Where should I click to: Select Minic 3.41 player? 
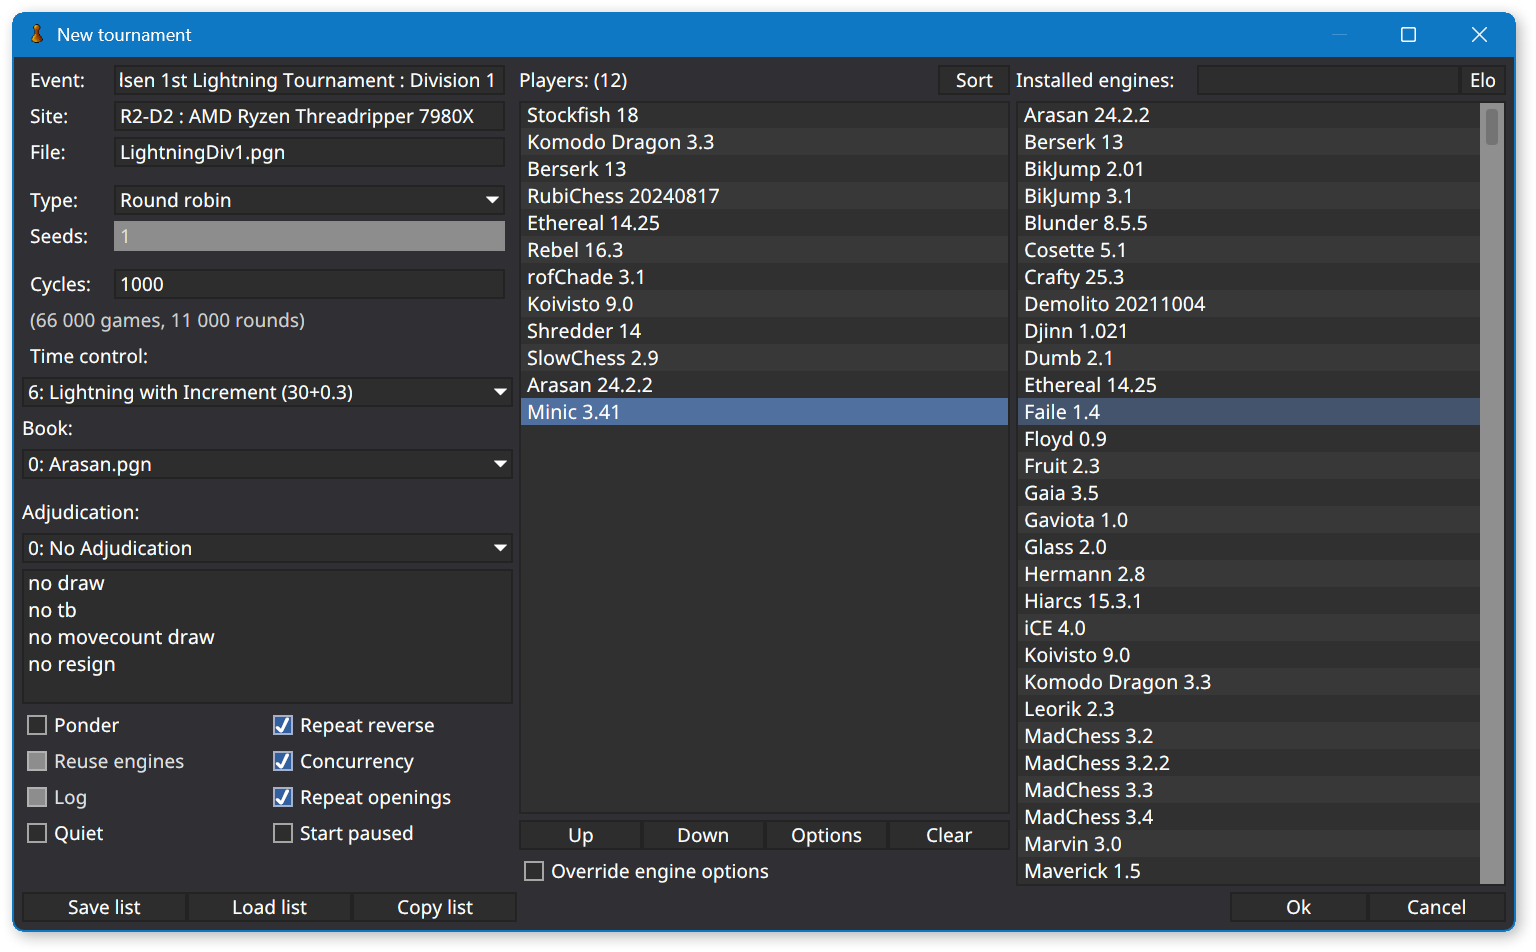[x=764, y=412]
